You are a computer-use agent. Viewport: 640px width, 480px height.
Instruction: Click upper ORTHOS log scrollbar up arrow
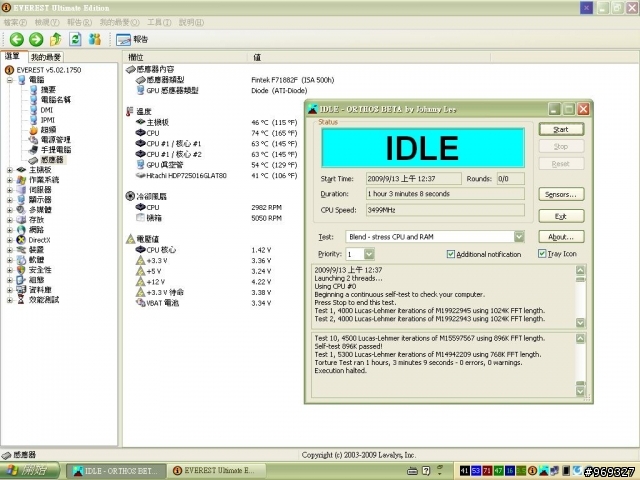(580, 270)
